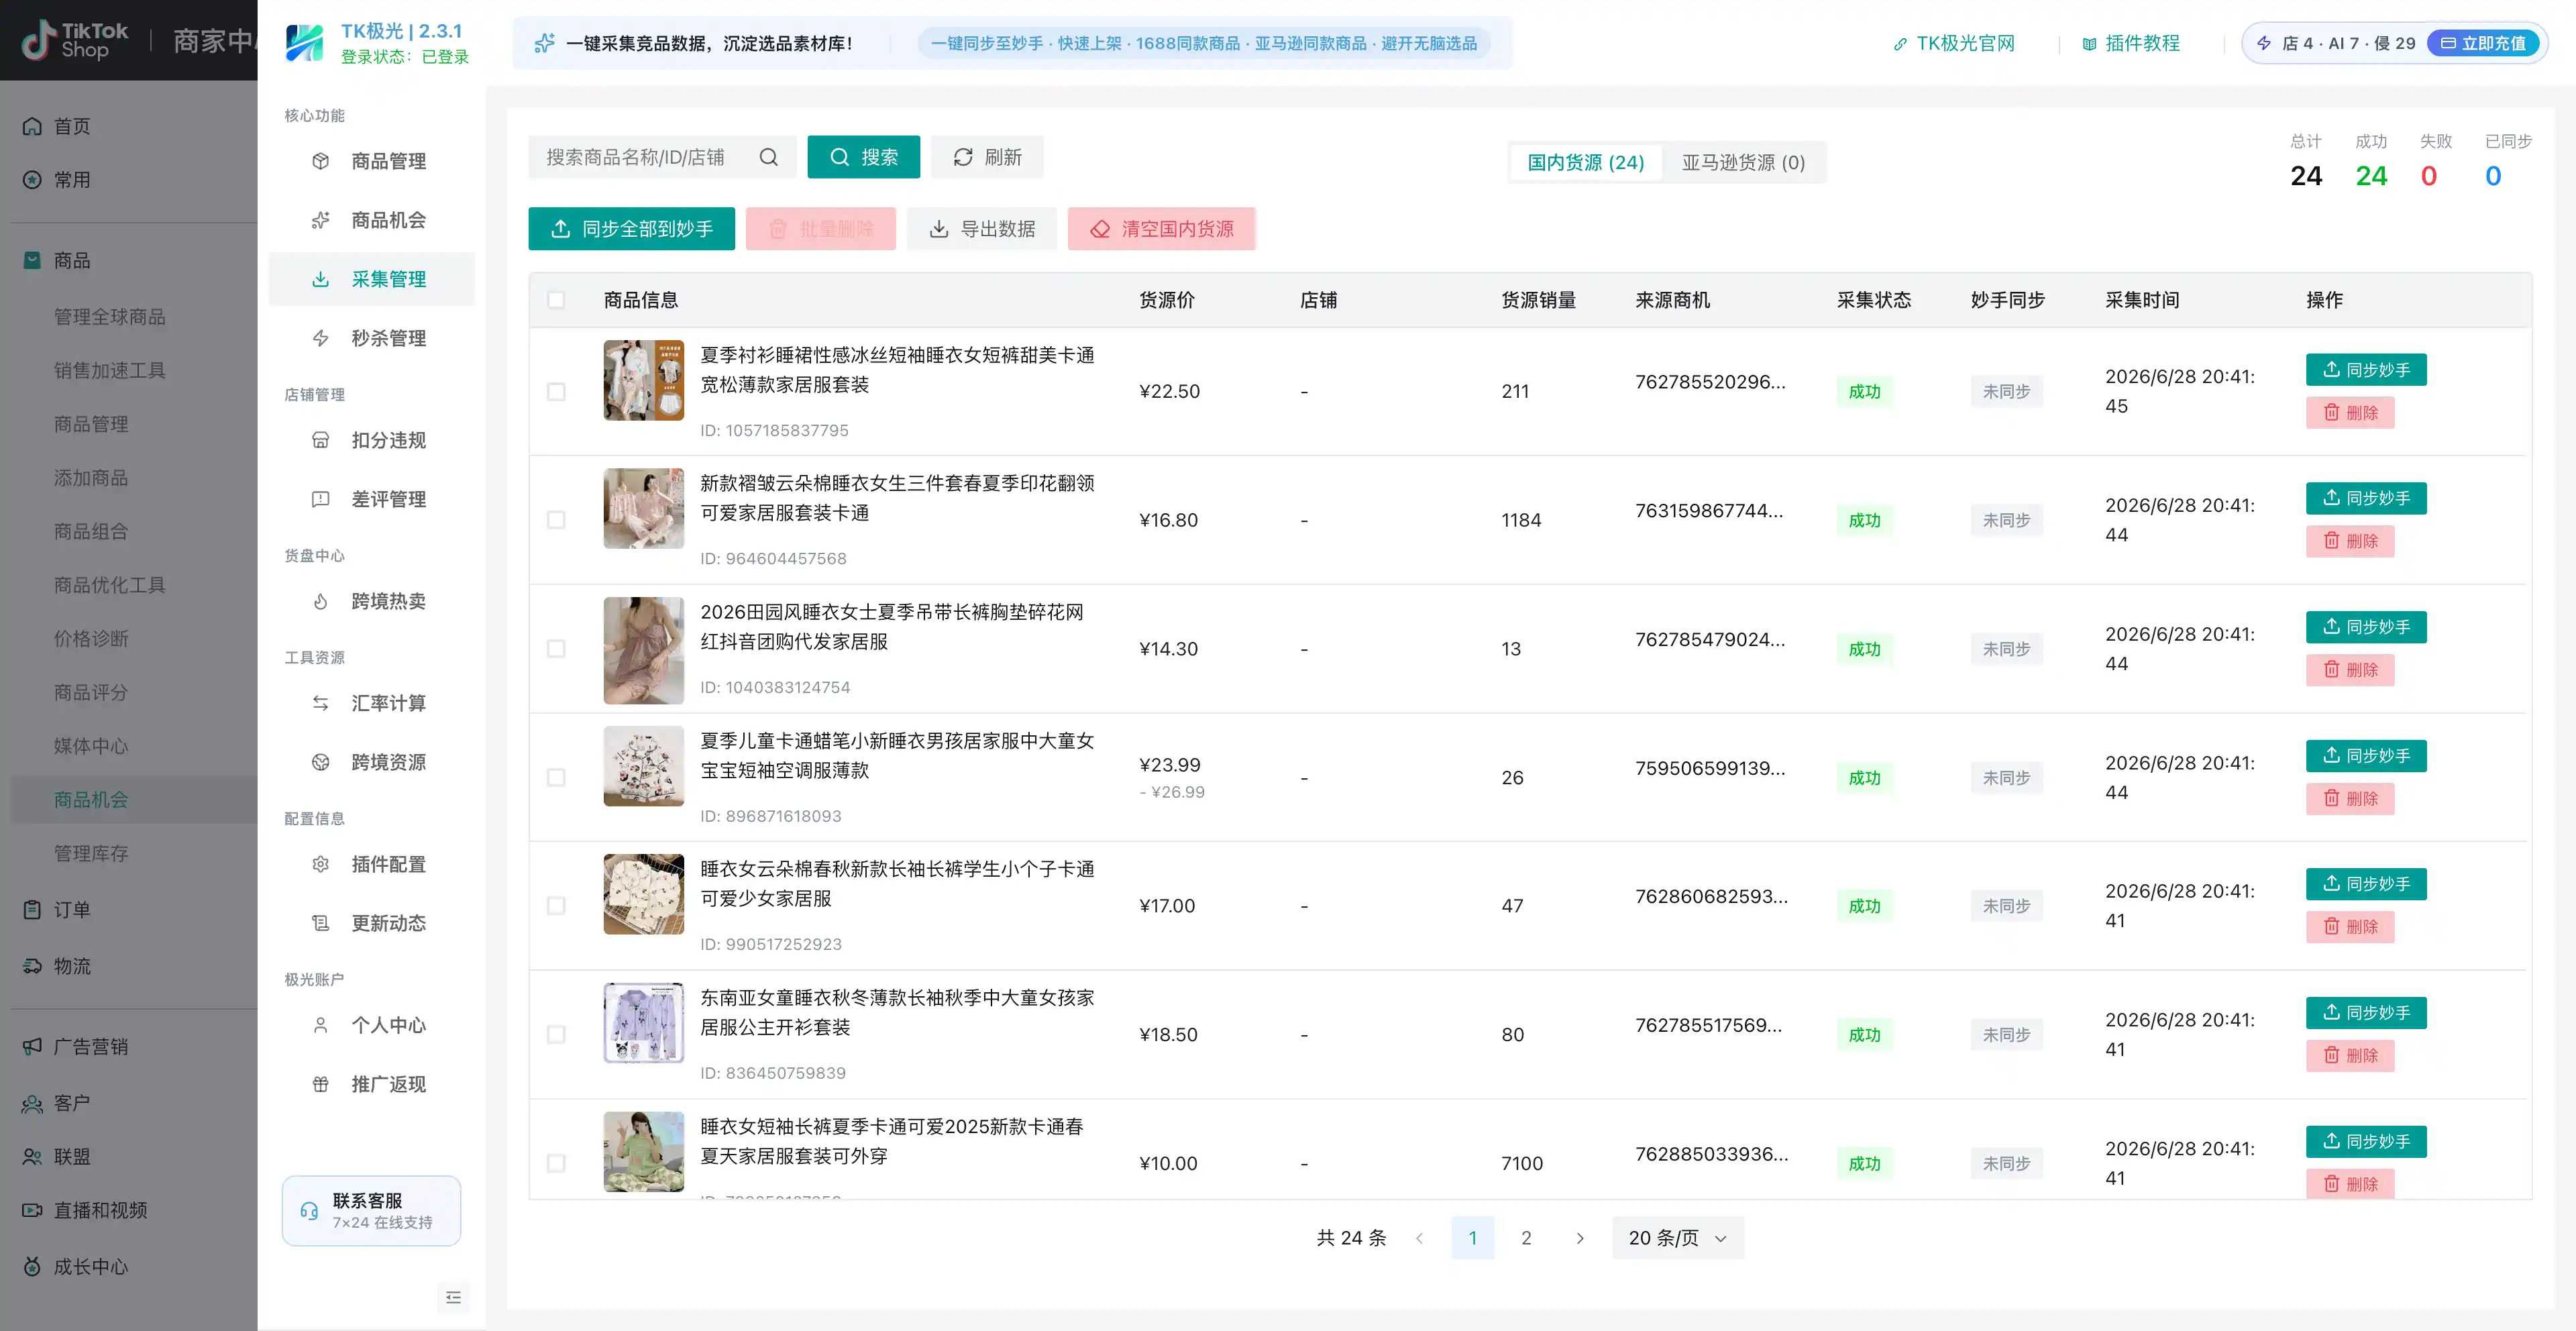Delete the ¥17.00 product row
Viewport: 2576px width, 1331px height.
(x=2350, y=927)
